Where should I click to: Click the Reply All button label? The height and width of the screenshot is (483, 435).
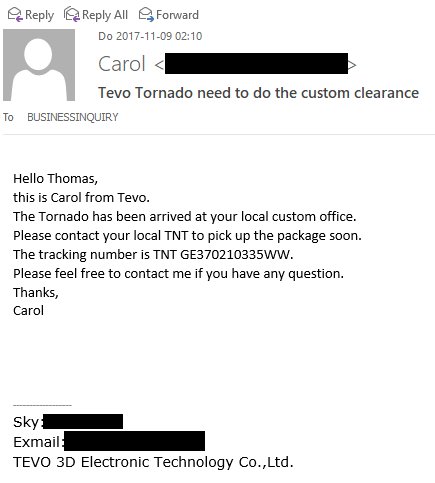click(105, 15)
